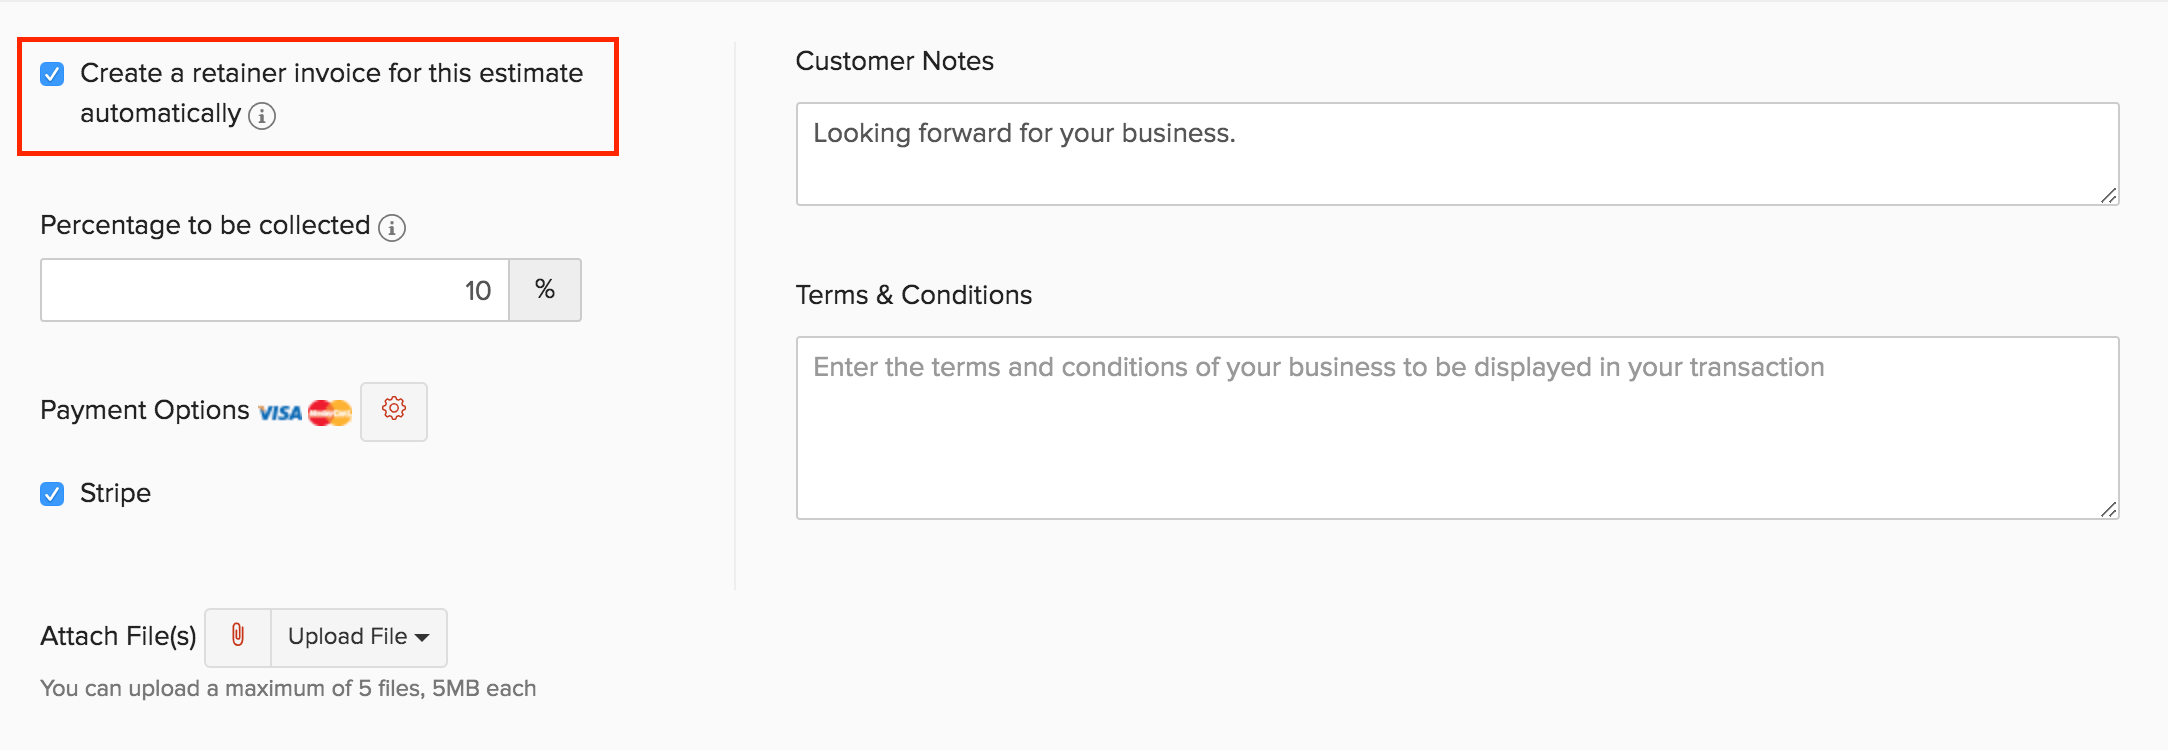Click the resize handle of Terms & Conditions box
2168x750 pixels.
point(2108,509)
